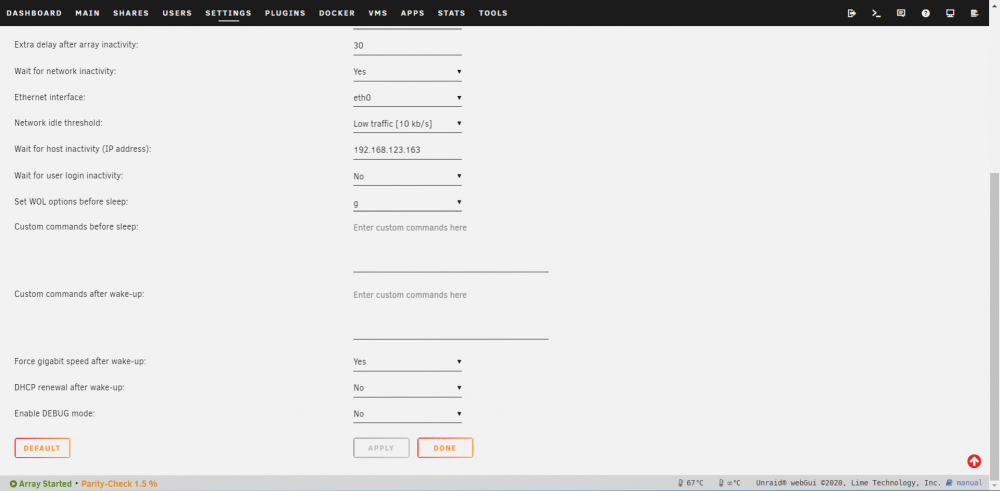This screenshot has height=491, width=1000.
Task: Click the Logout icon in top bar
Action: [851, 13]
